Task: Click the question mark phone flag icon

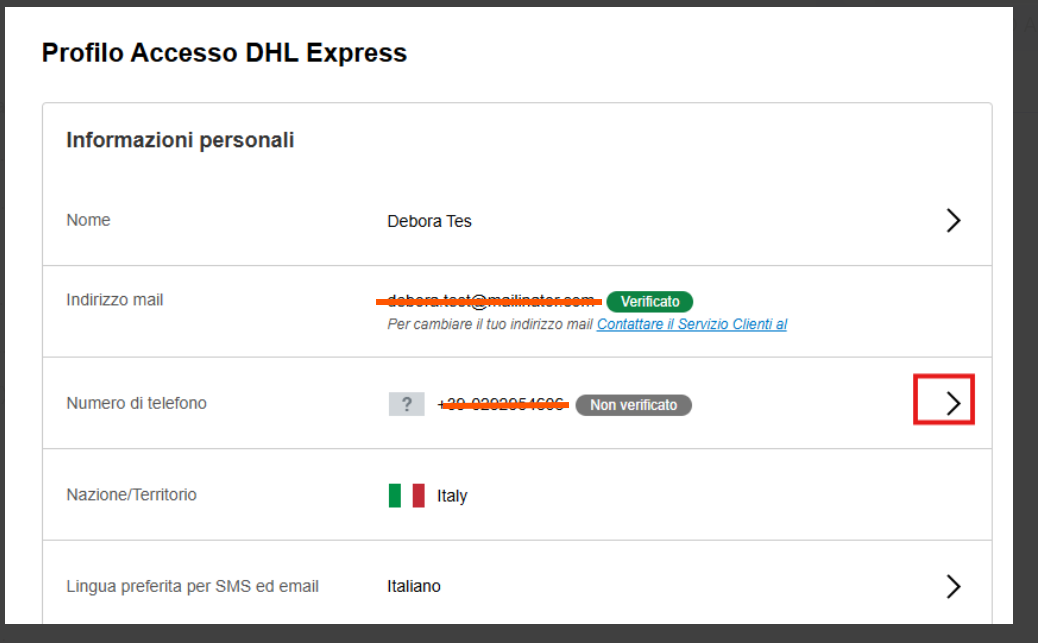Action: click(406, 404)
